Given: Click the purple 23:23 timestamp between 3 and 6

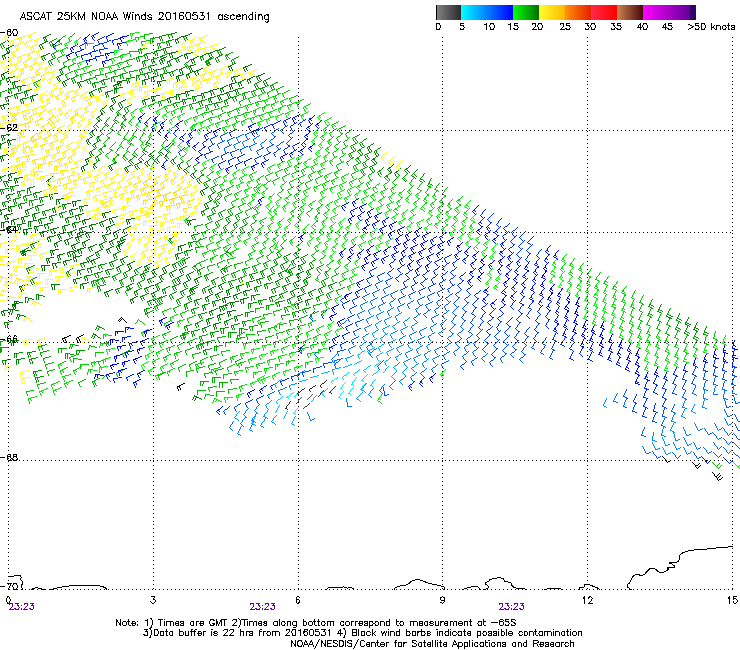Looking at the screenshot, I should [262, 607].
